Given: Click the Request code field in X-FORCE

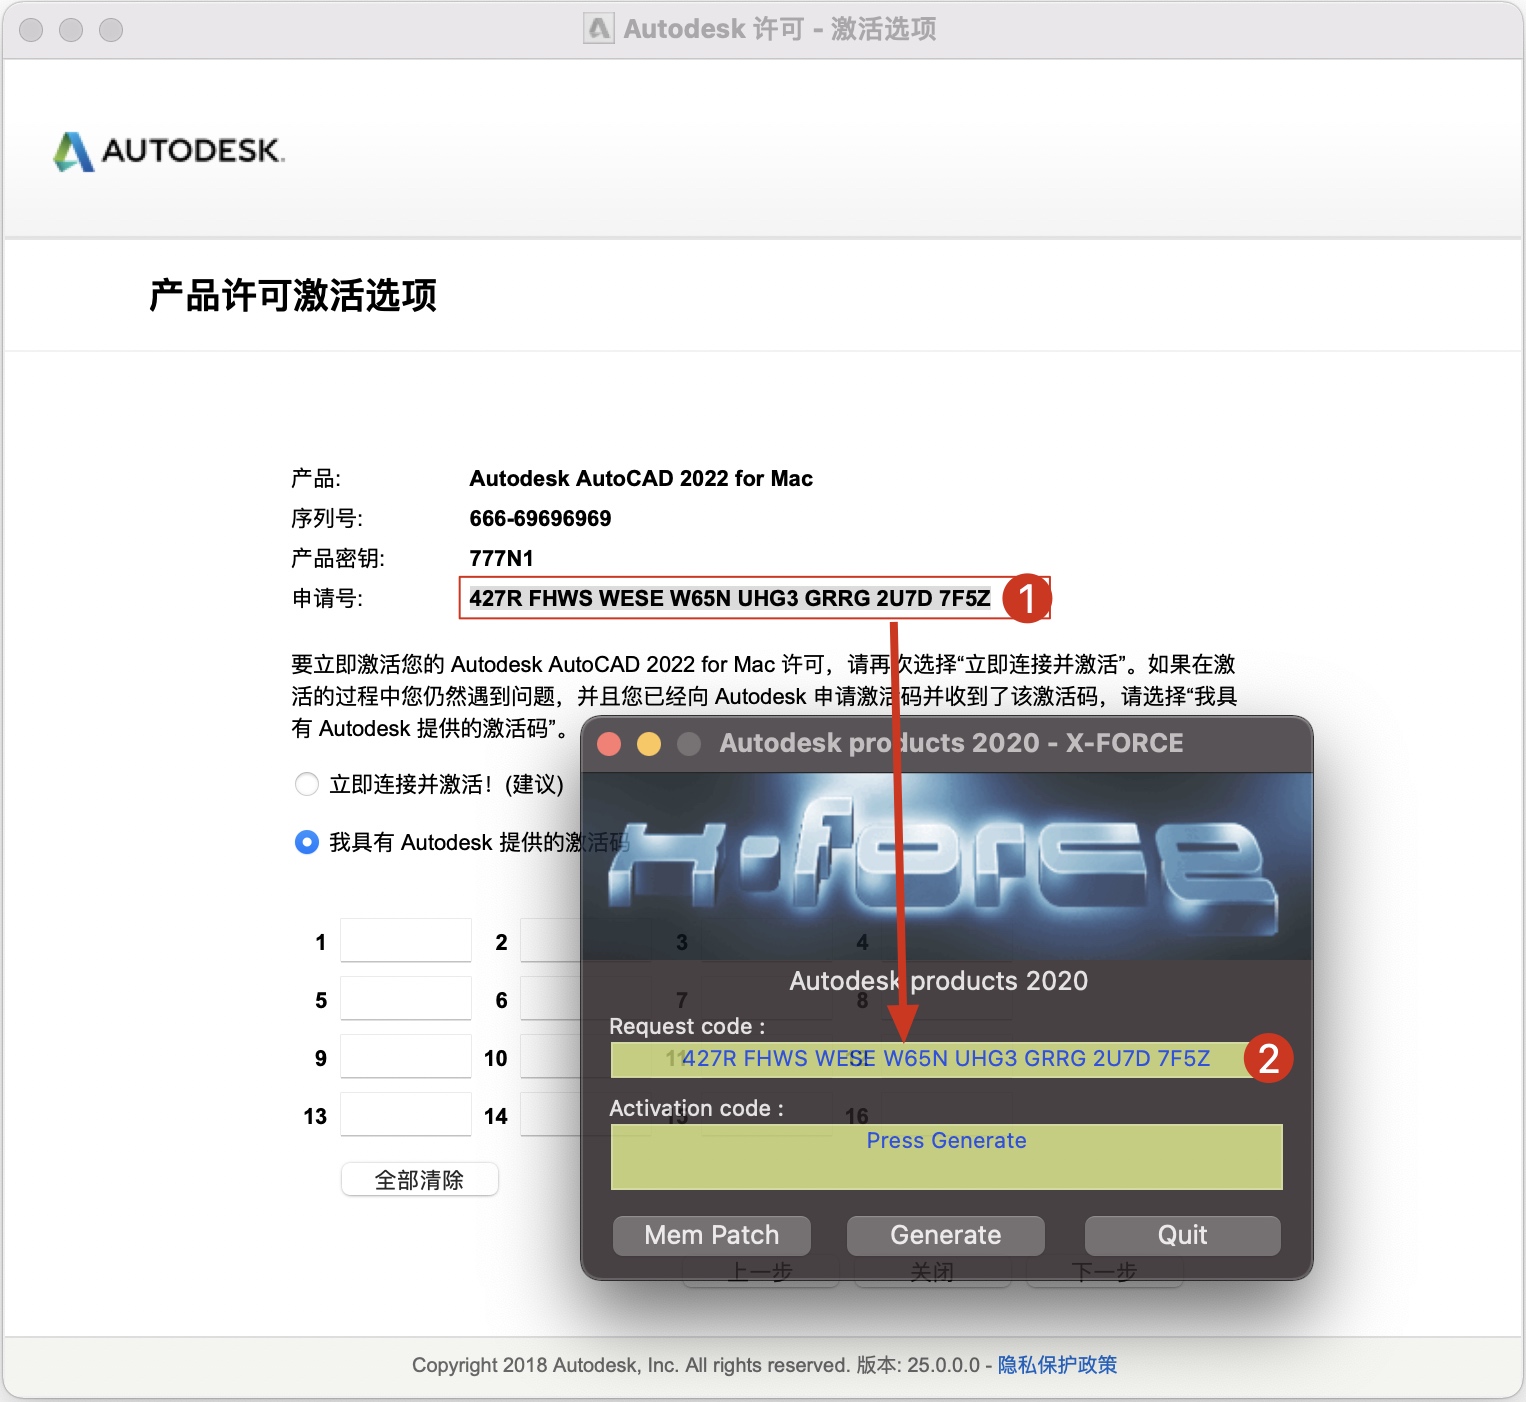Looking at the screenshot, I should [946, 1059].
